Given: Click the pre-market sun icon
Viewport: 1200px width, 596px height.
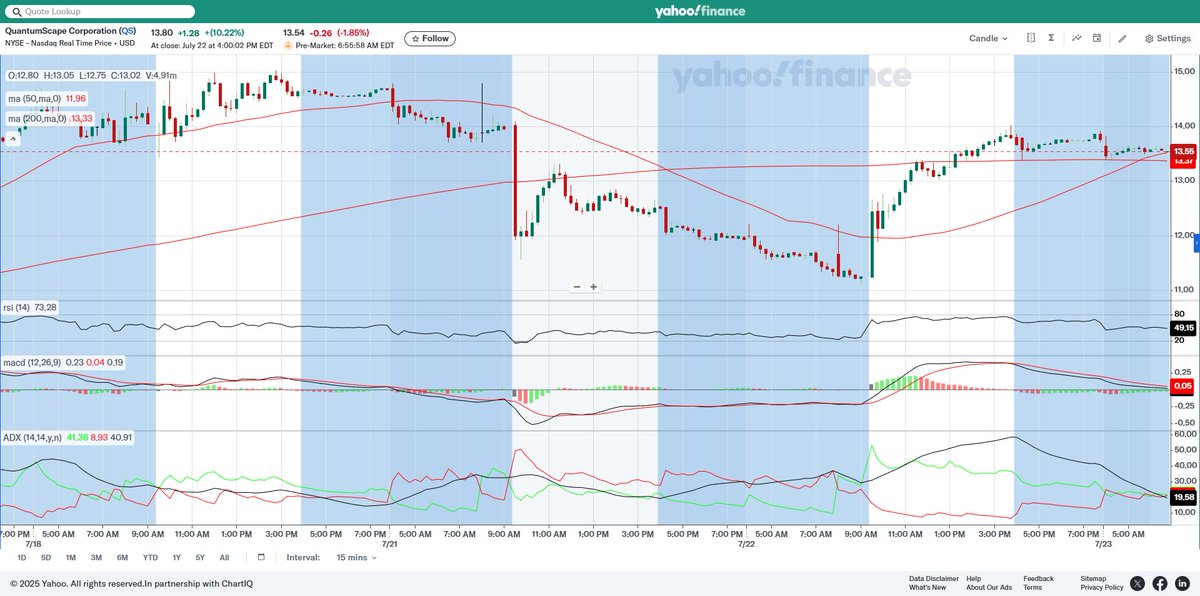Looking at the screenshot, I should tap(287, 45).
